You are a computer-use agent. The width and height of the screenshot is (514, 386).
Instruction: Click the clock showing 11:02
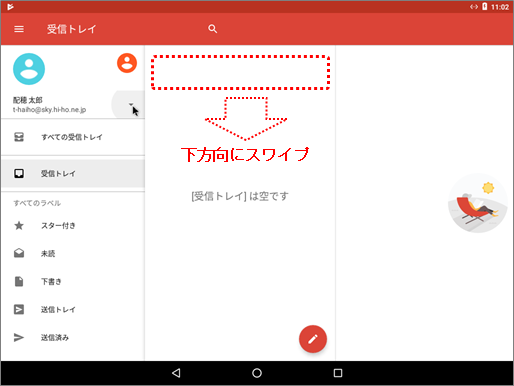point(500,7)
